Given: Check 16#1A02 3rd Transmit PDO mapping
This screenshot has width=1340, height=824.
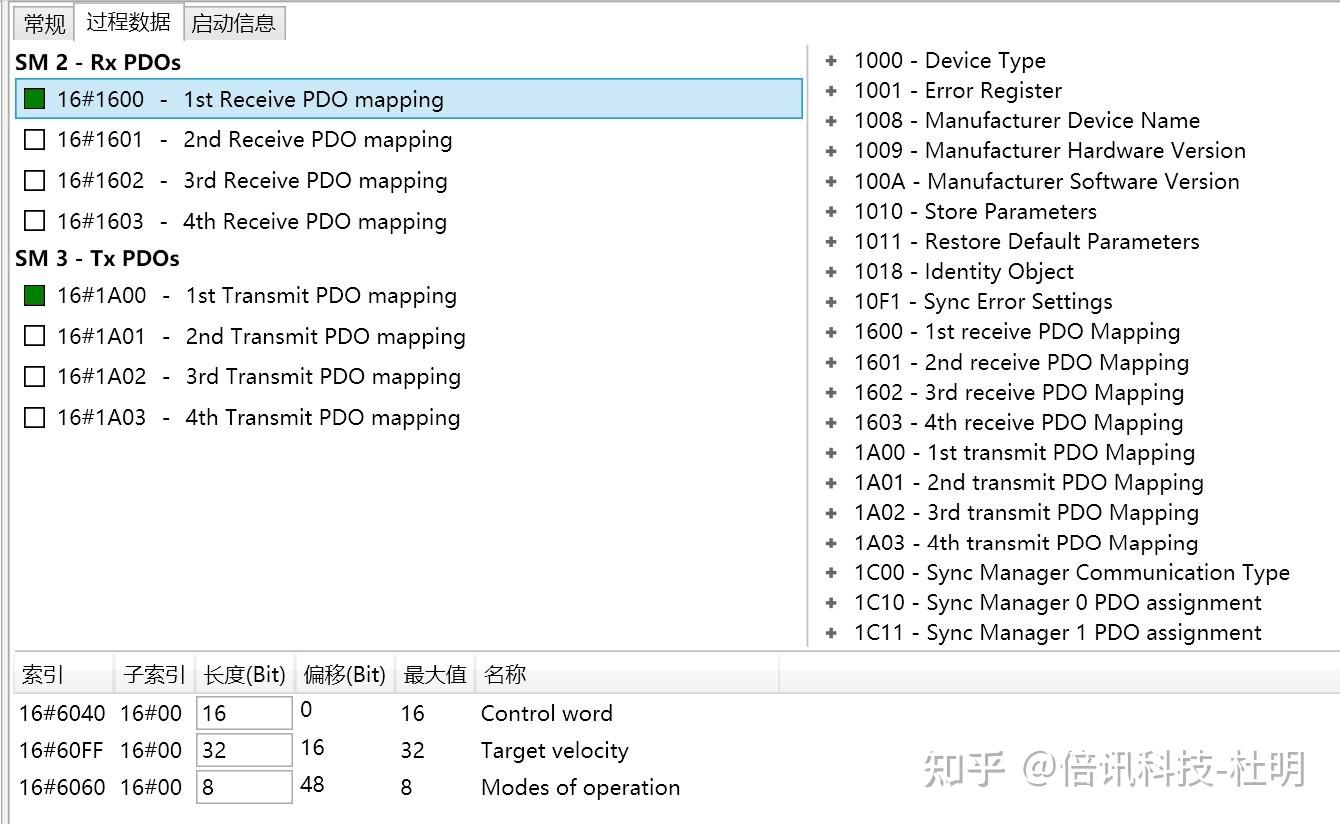Looking at the screenshot, I should [x=33, y=377].
